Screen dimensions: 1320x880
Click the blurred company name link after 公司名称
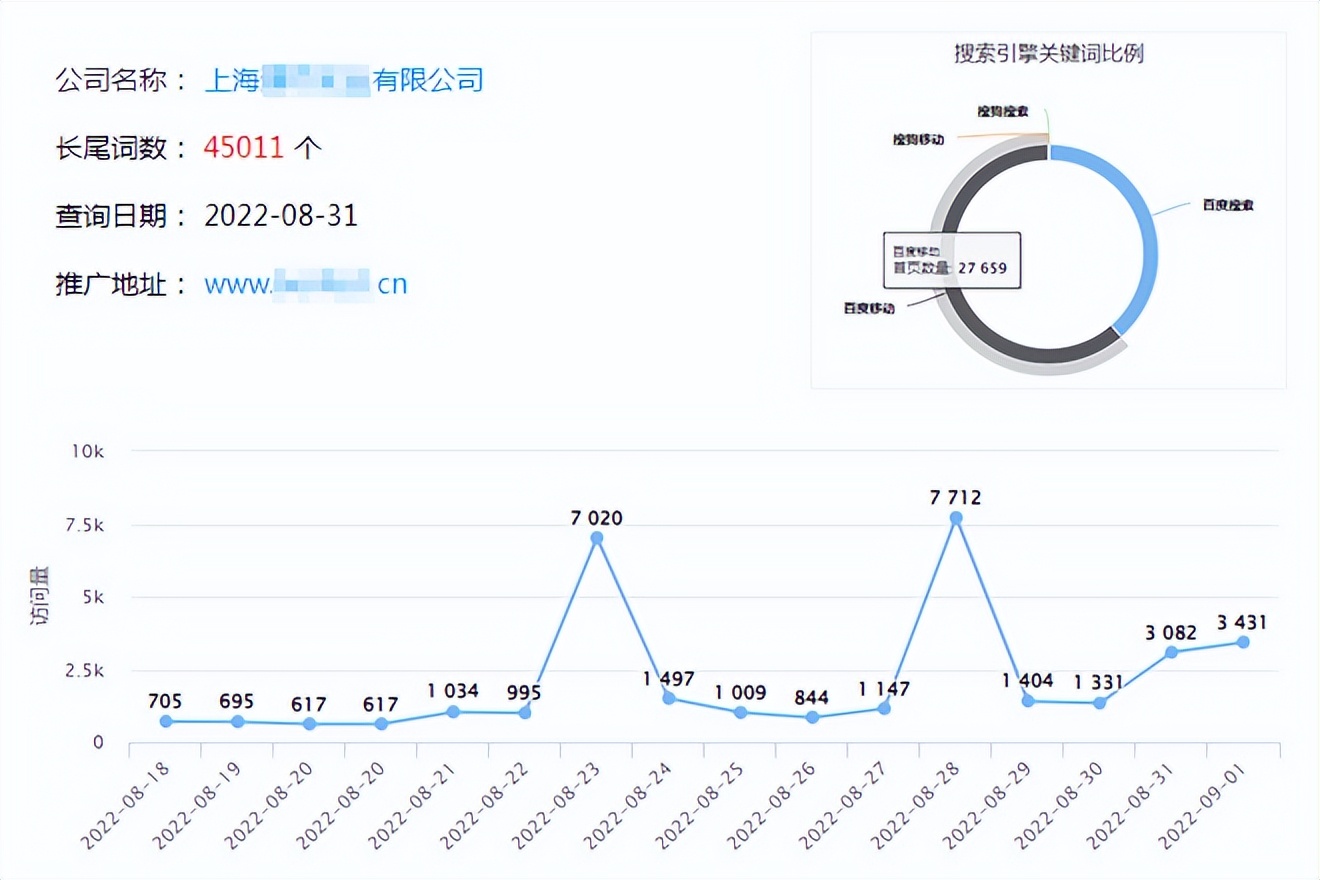(x=345, y=80)
